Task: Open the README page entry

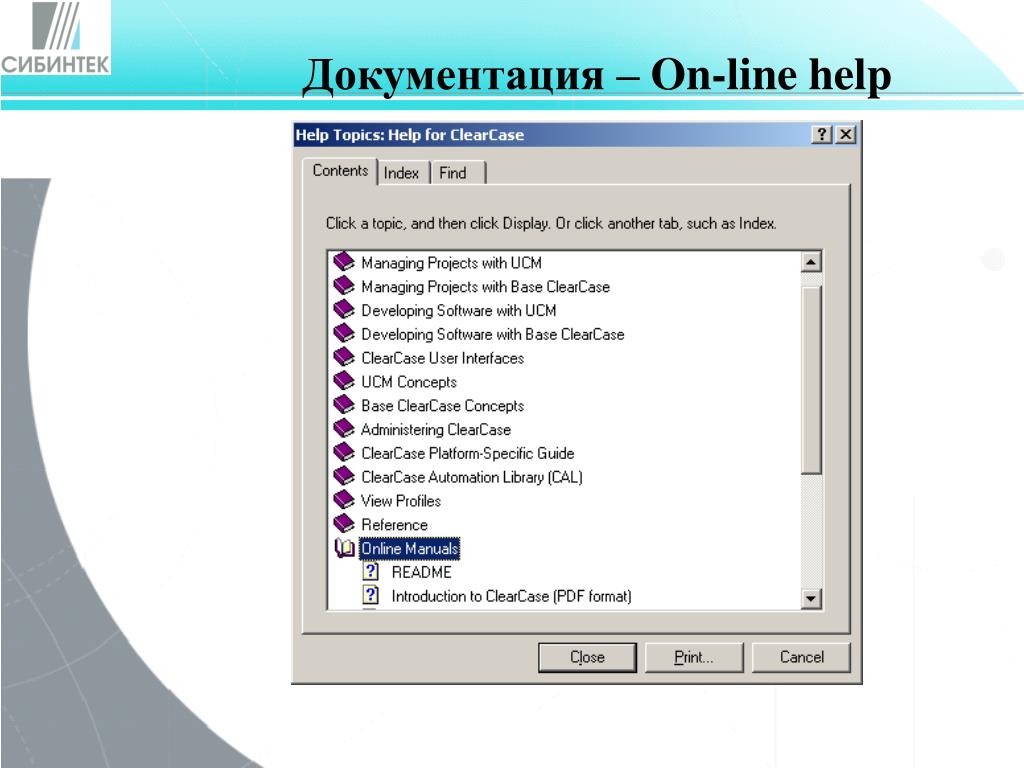Action: coord(421,572)
